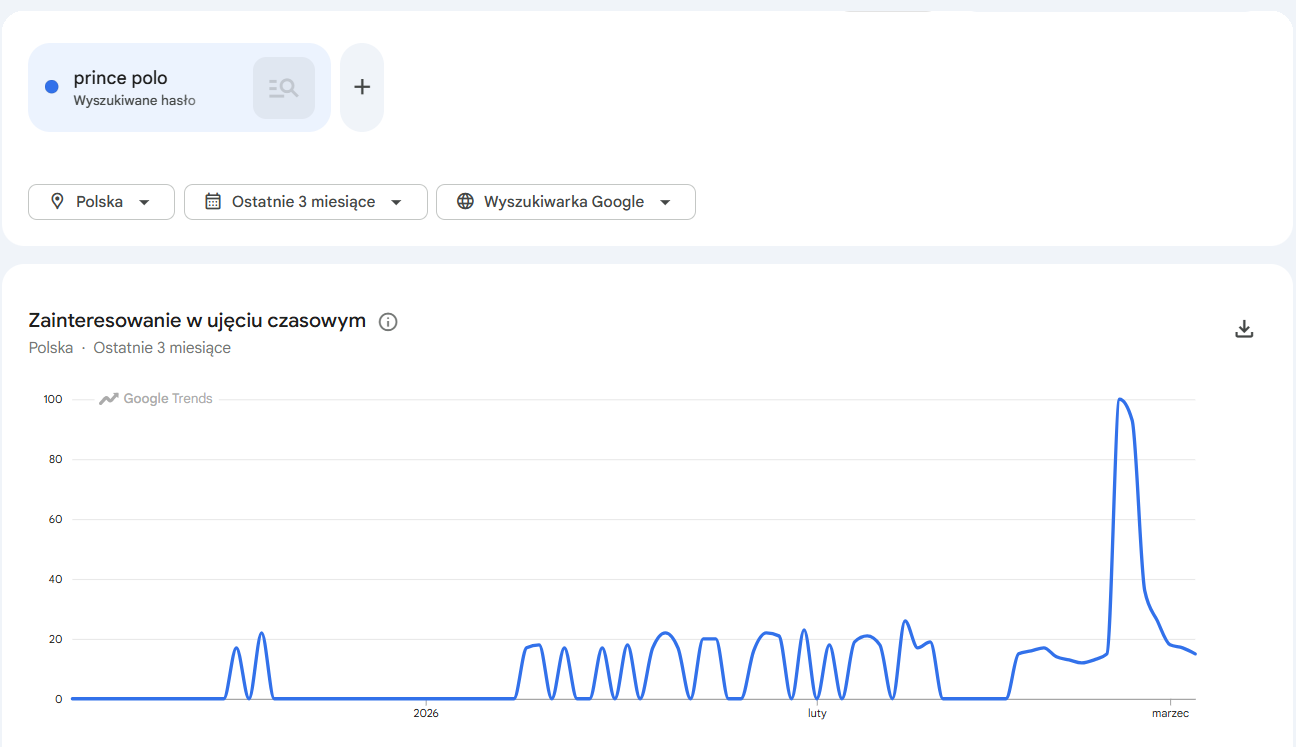Click the 2026 axis label on the timeline

(427, 713)
